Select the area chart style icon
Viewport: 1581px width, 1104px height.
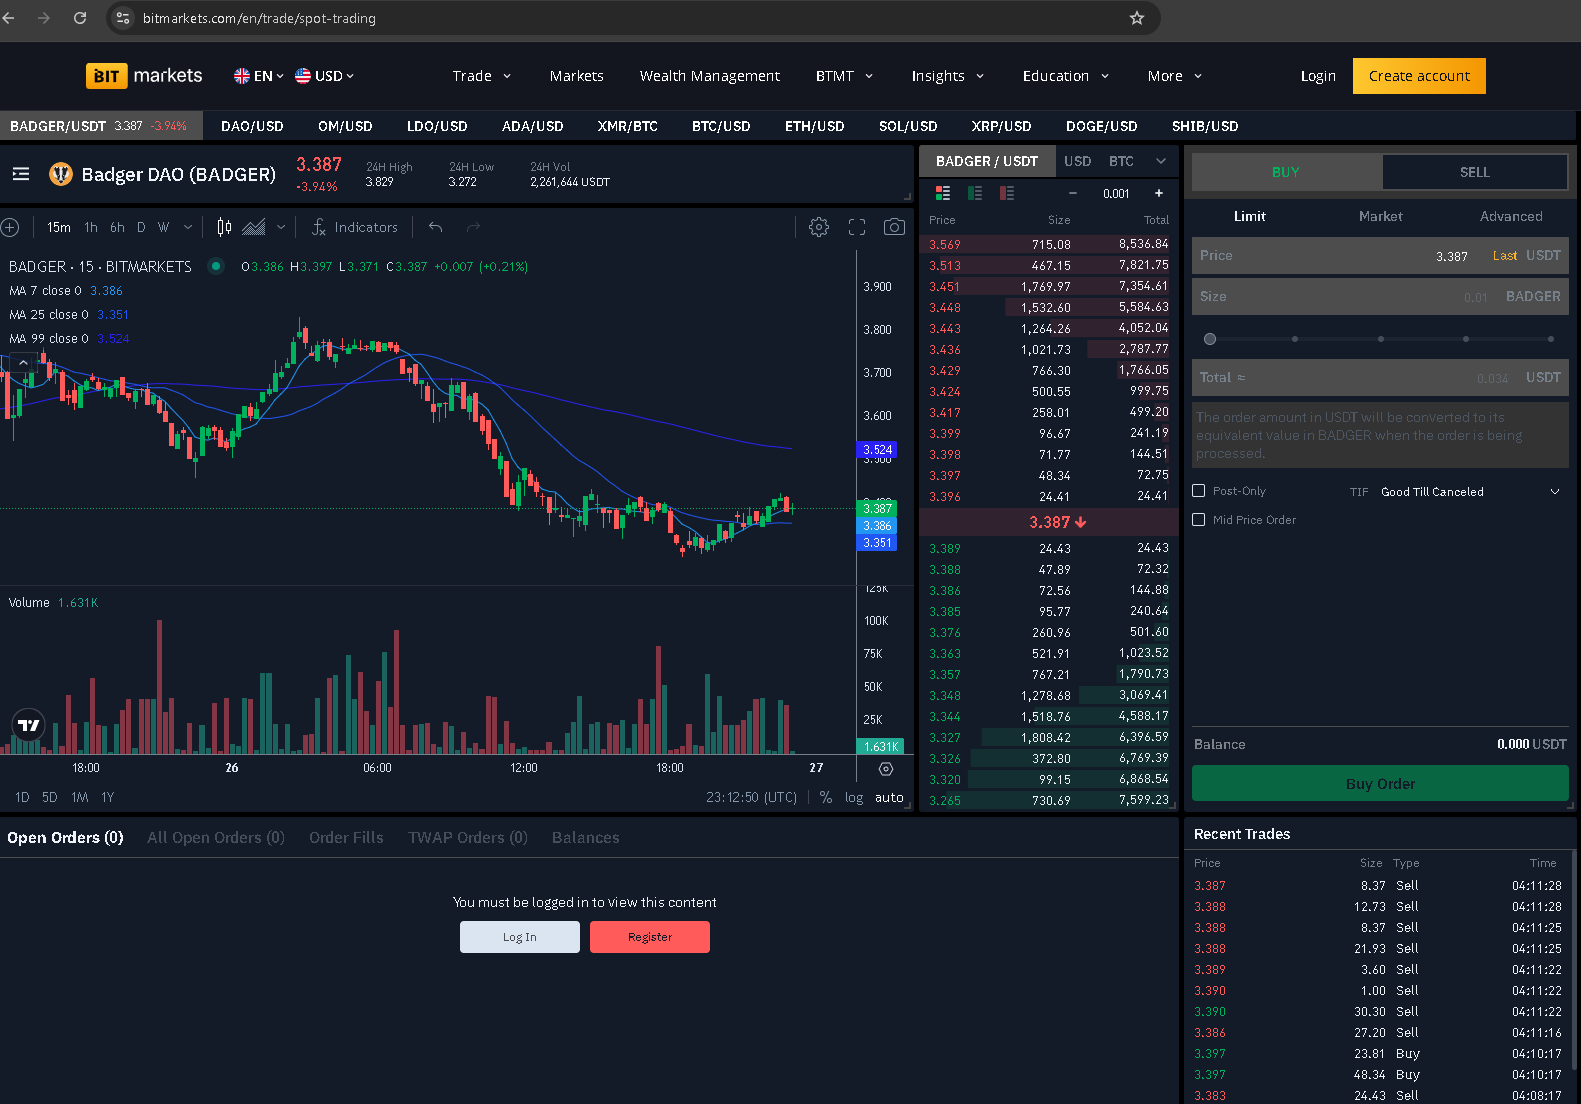click(x=254, y=227)
